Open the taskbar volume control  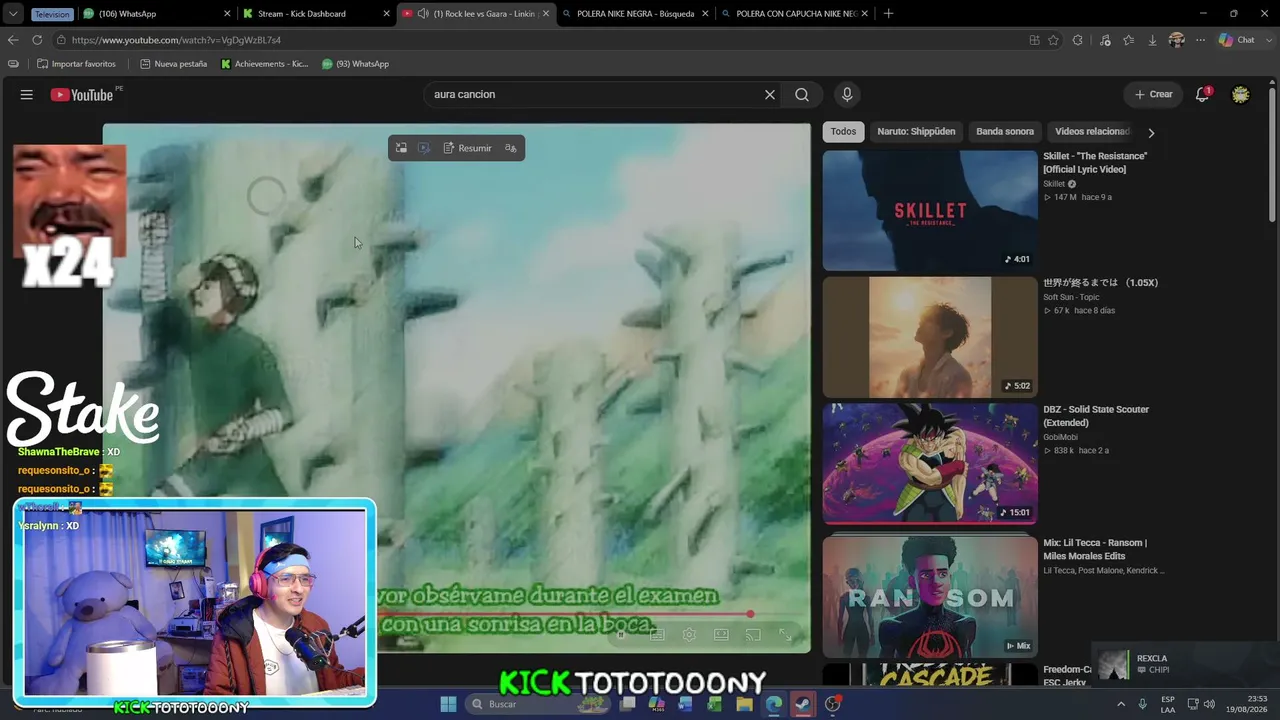(1208, 704)
